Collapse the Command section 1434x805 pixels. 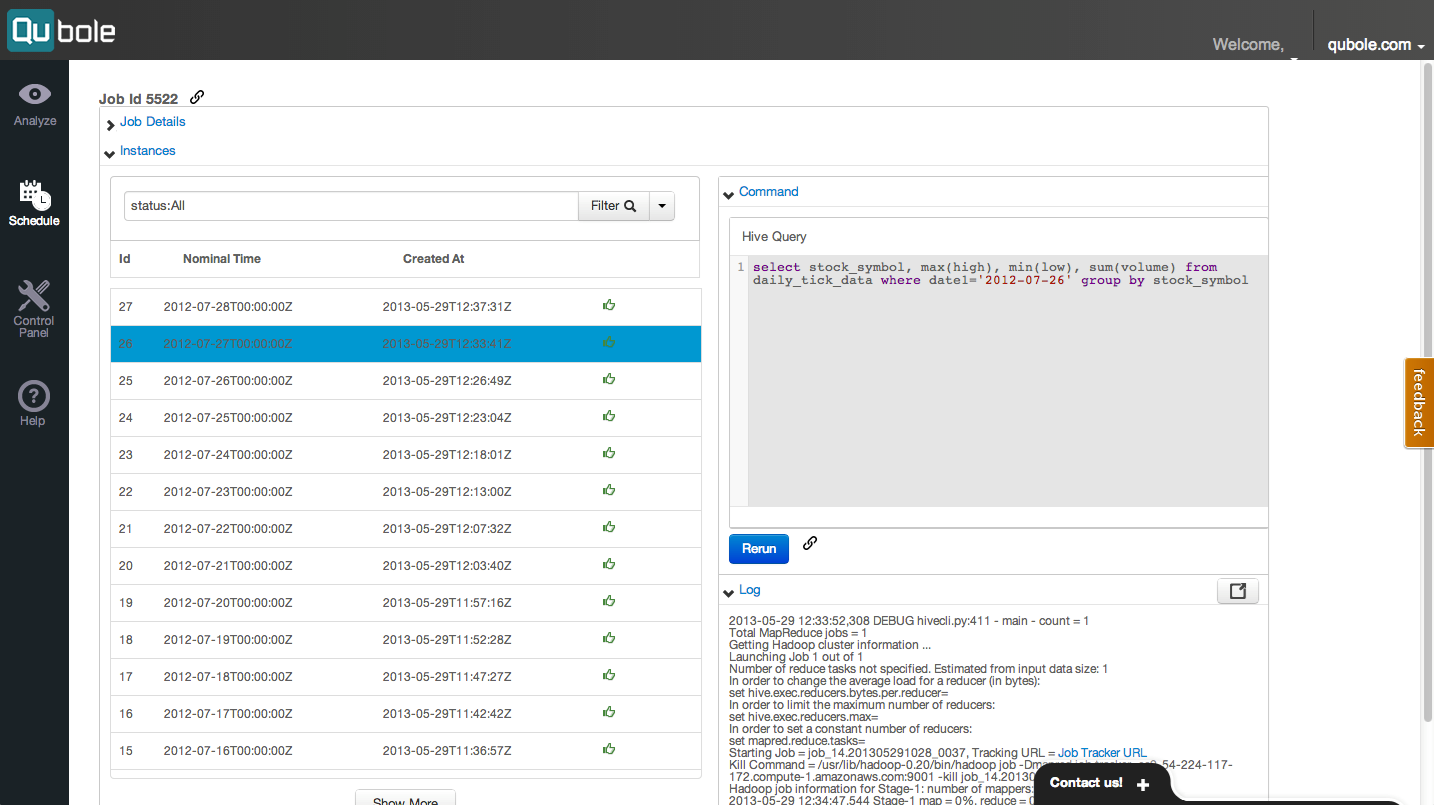[x=768, y=192]
